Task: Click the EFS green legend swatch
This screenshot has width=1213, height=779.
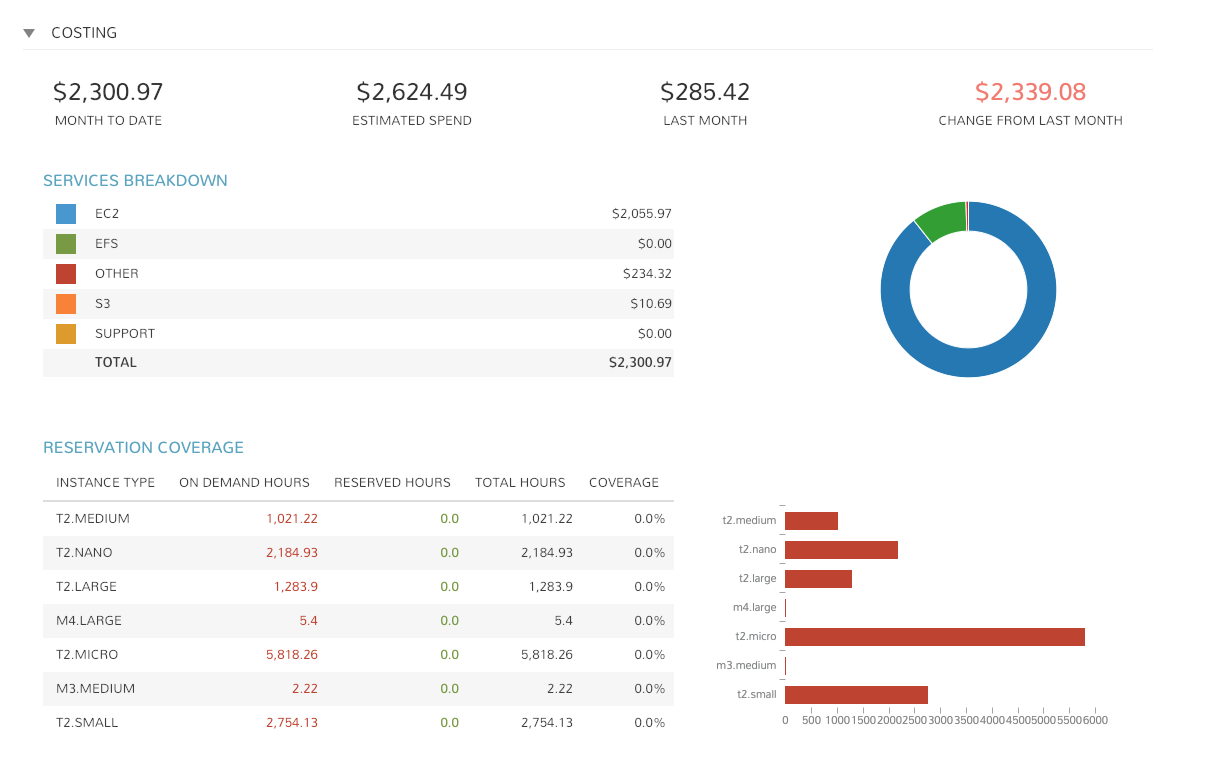Action: pyautogui.click(x=66, y=244)
